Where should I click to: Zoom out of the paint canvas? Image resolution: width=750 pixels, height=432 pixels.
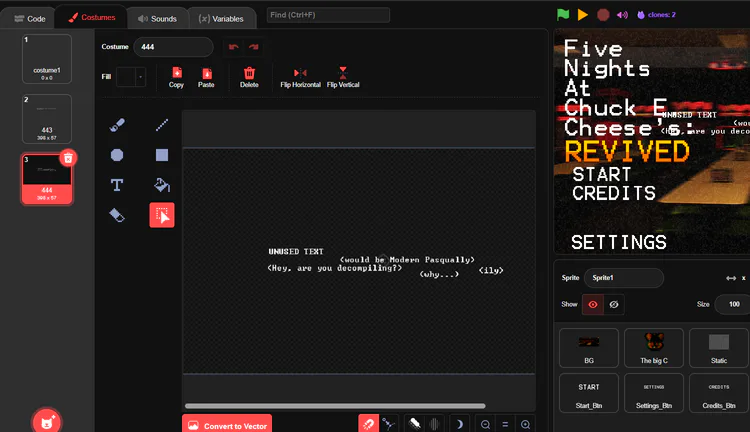click(x=485, y=424)
